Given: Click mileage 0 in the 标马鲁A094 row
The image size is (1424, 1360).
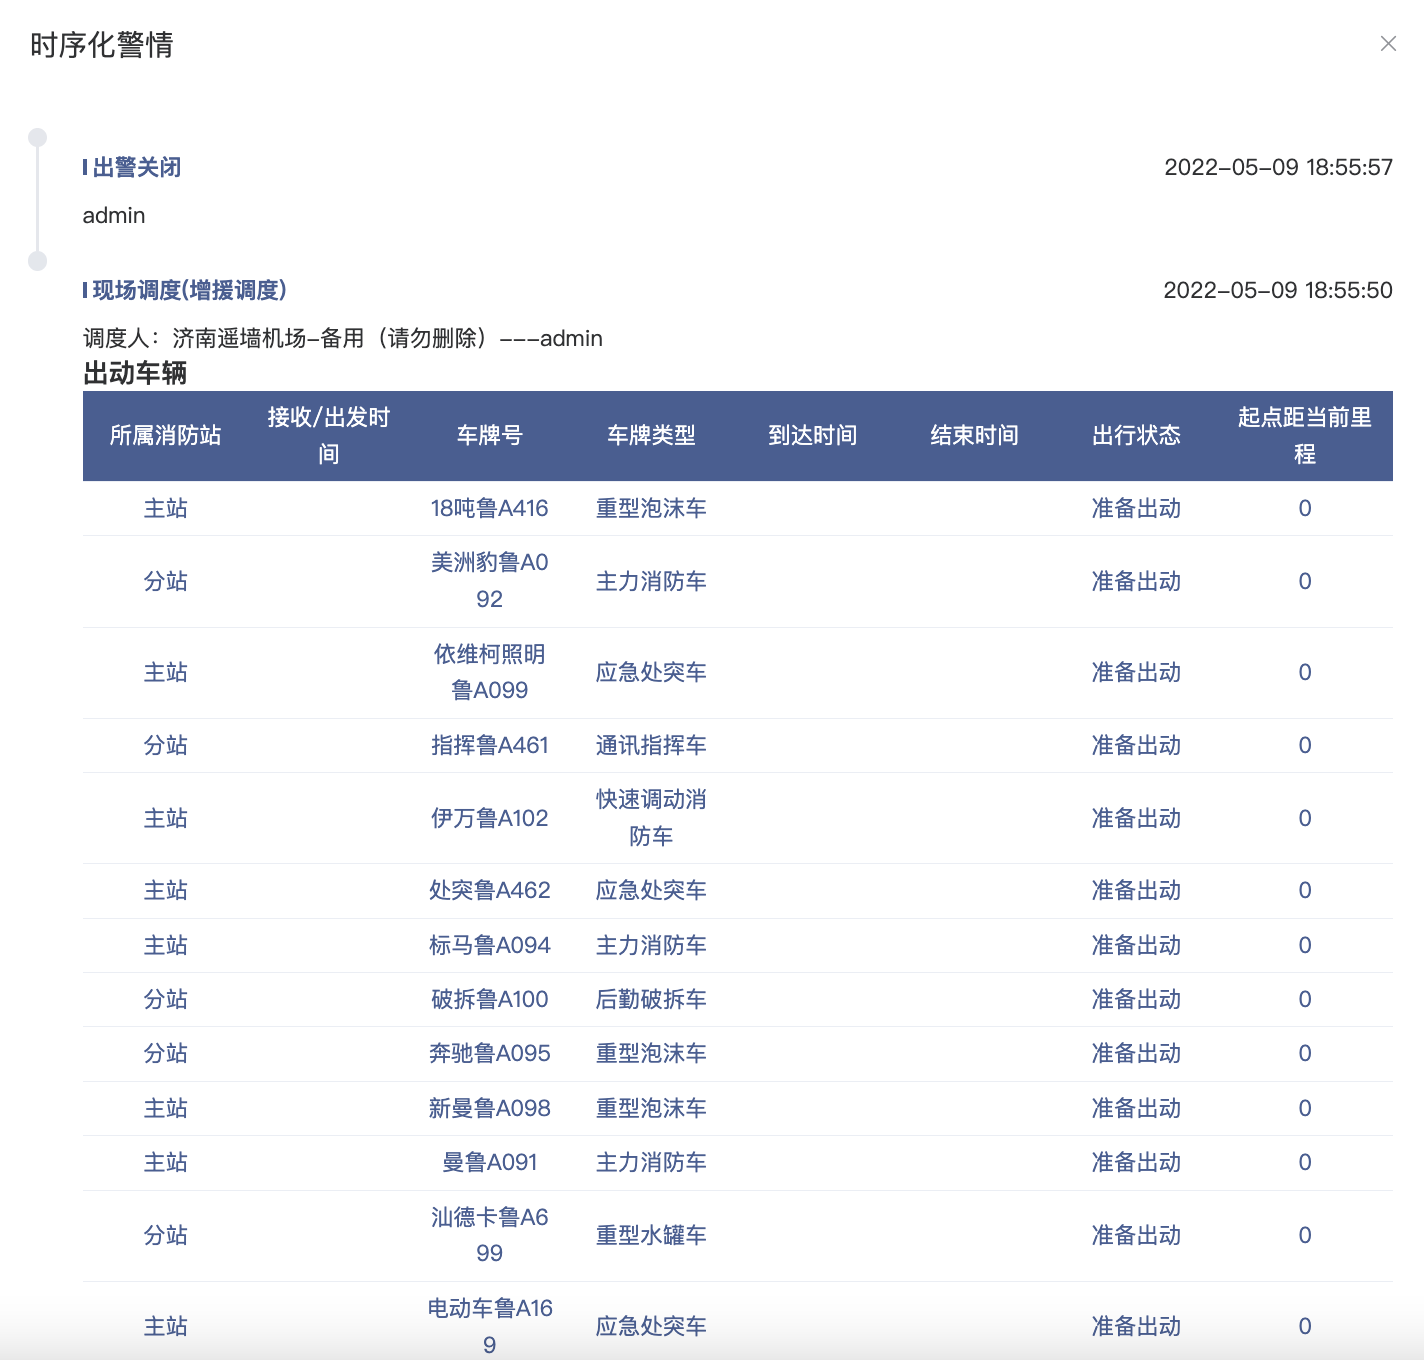Looking at the screenshot, I should [x=1304, y=945].
